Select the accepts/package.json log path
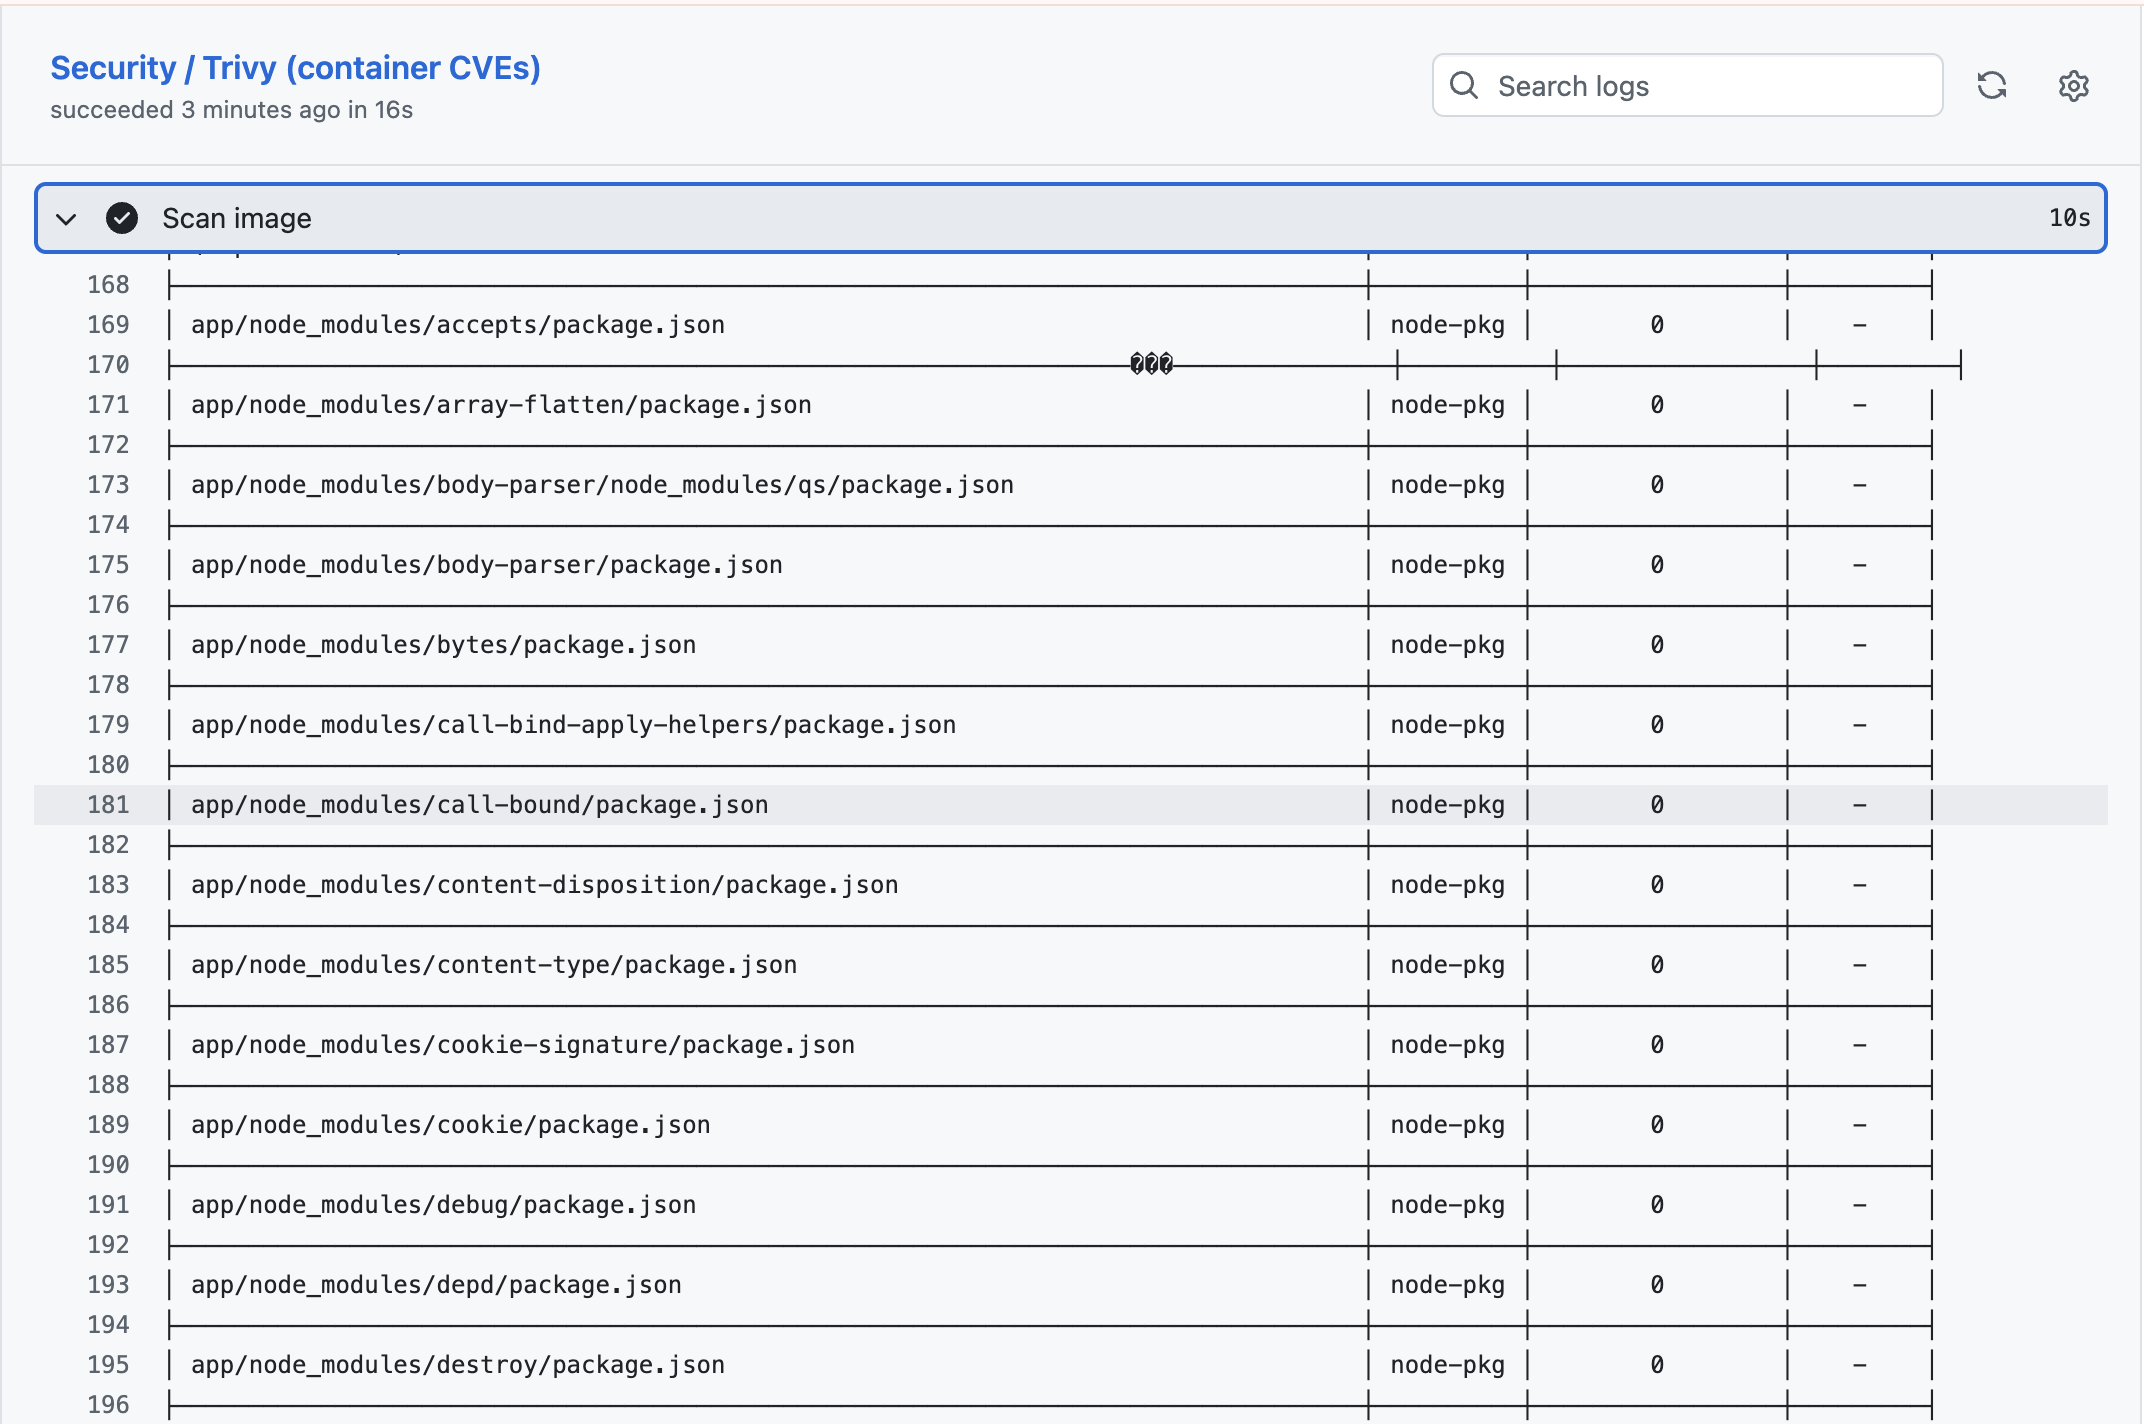The width and height of the screenshot is (2144, 1424). [458, 325]
